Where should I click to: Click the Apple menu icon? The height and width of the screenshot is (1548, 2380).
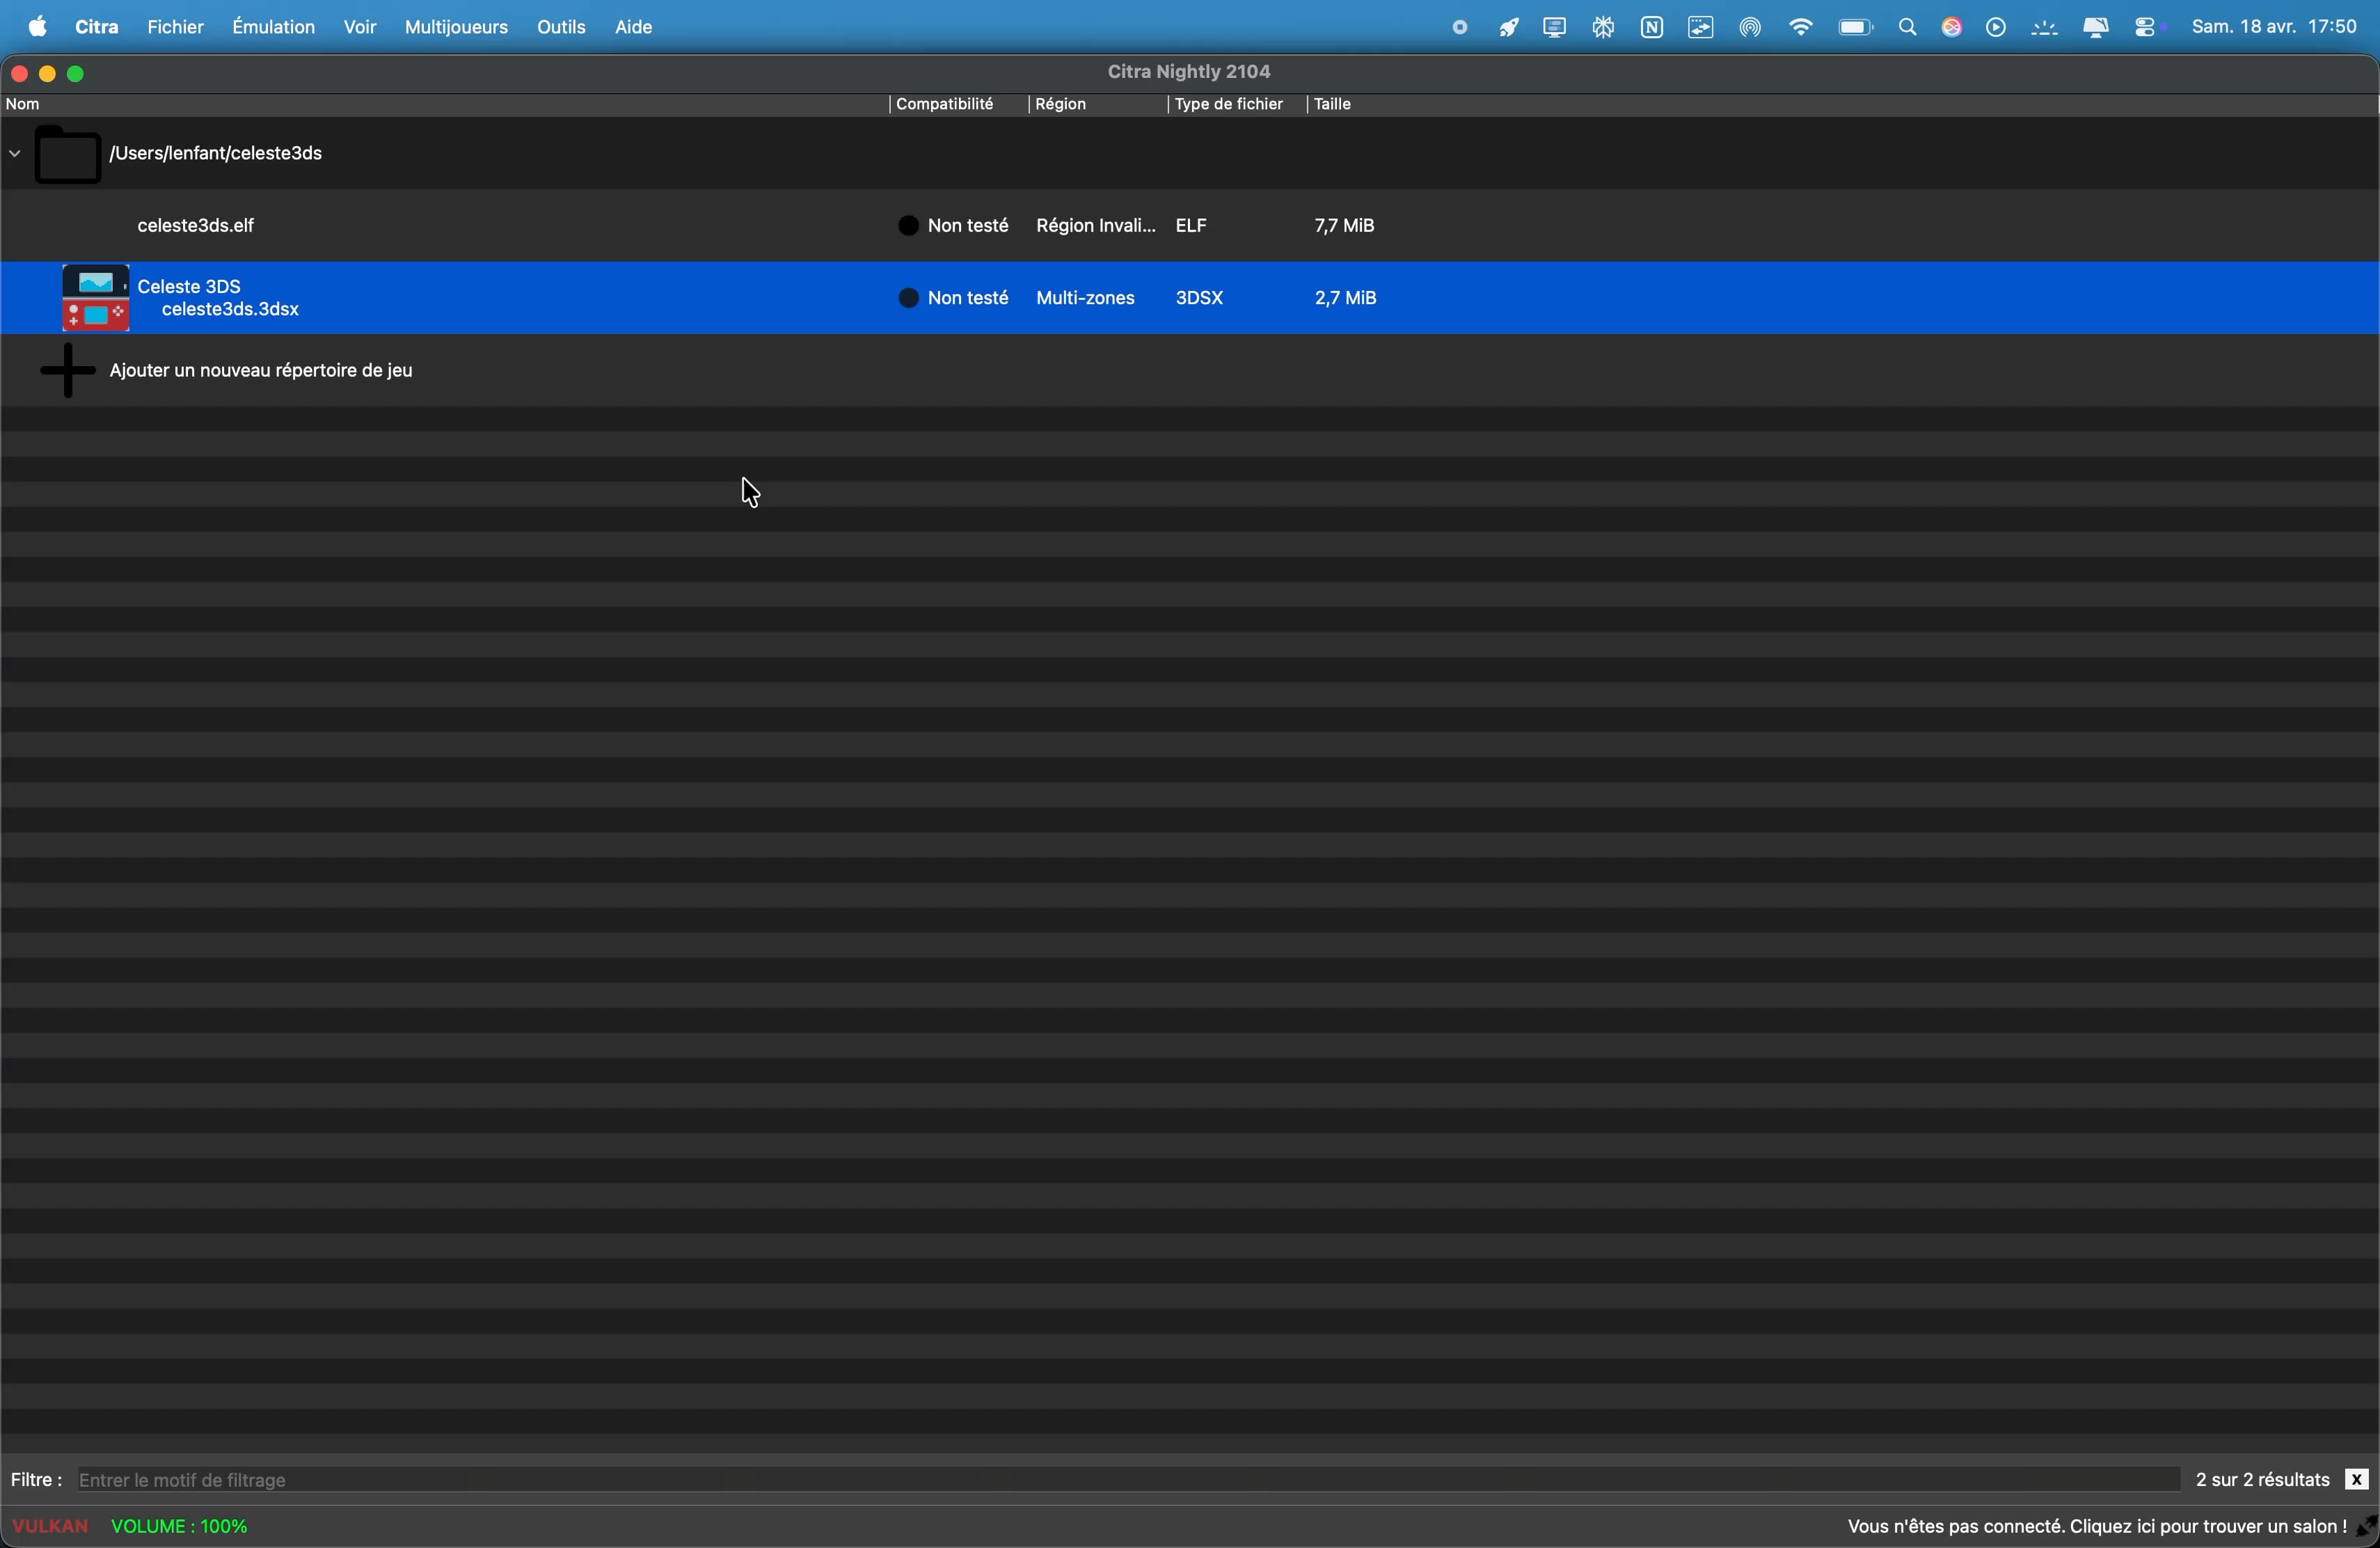point(37,27)
